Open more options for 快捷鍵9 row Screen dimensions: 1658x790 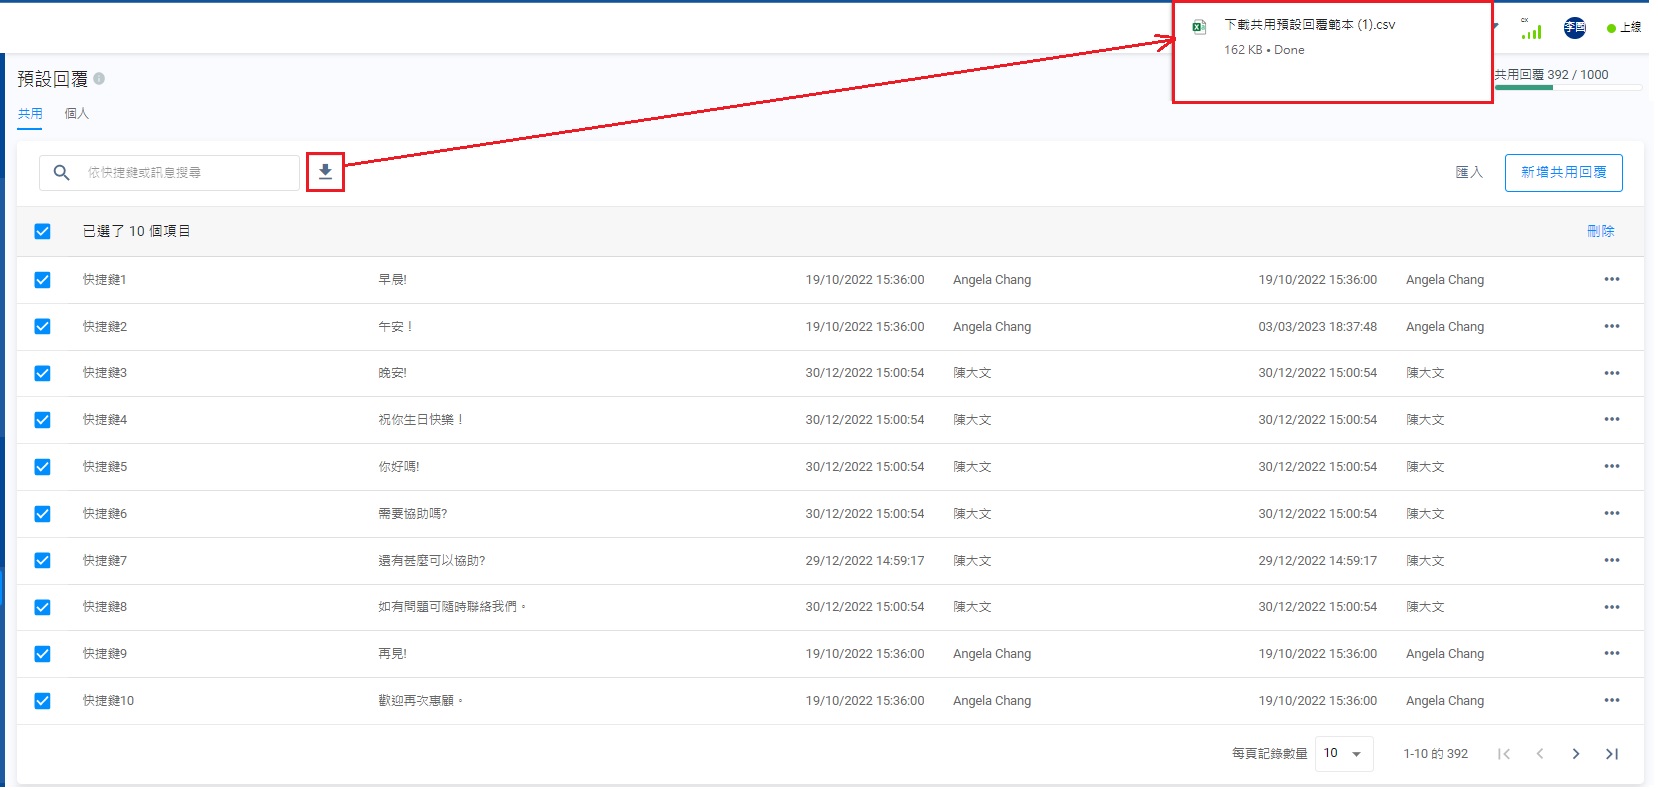pyautogui.click(x=1612, y=654)
